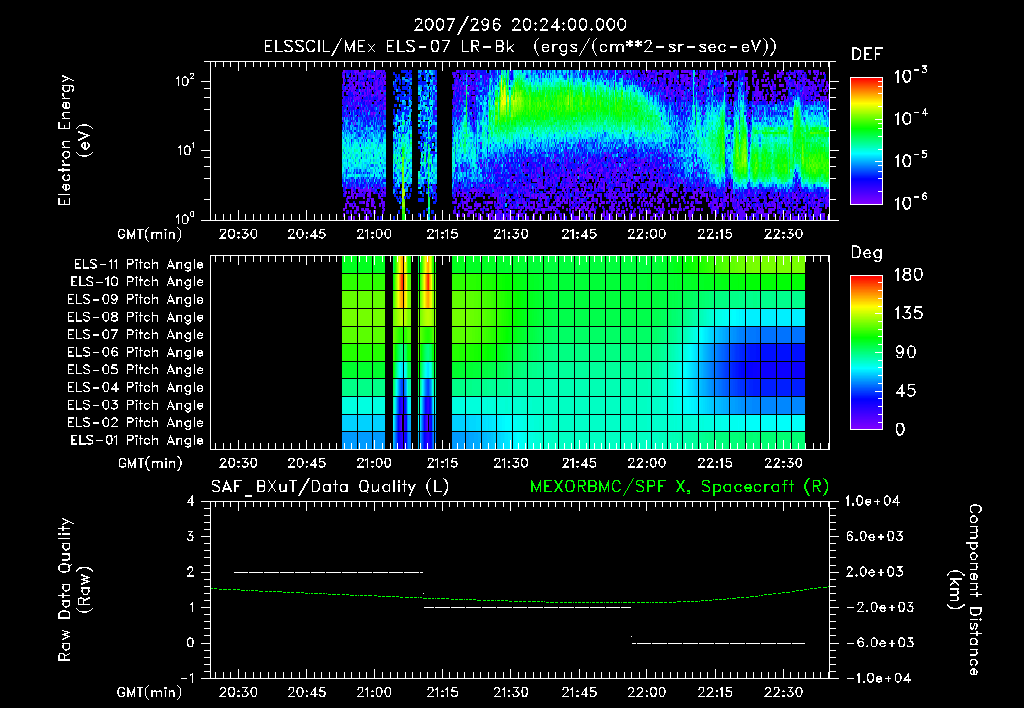Image resolution: width=1024 pixels, height=708 pixels.
Task: Click the 10^1 energy axis tick label
Action: click(185, 150)
